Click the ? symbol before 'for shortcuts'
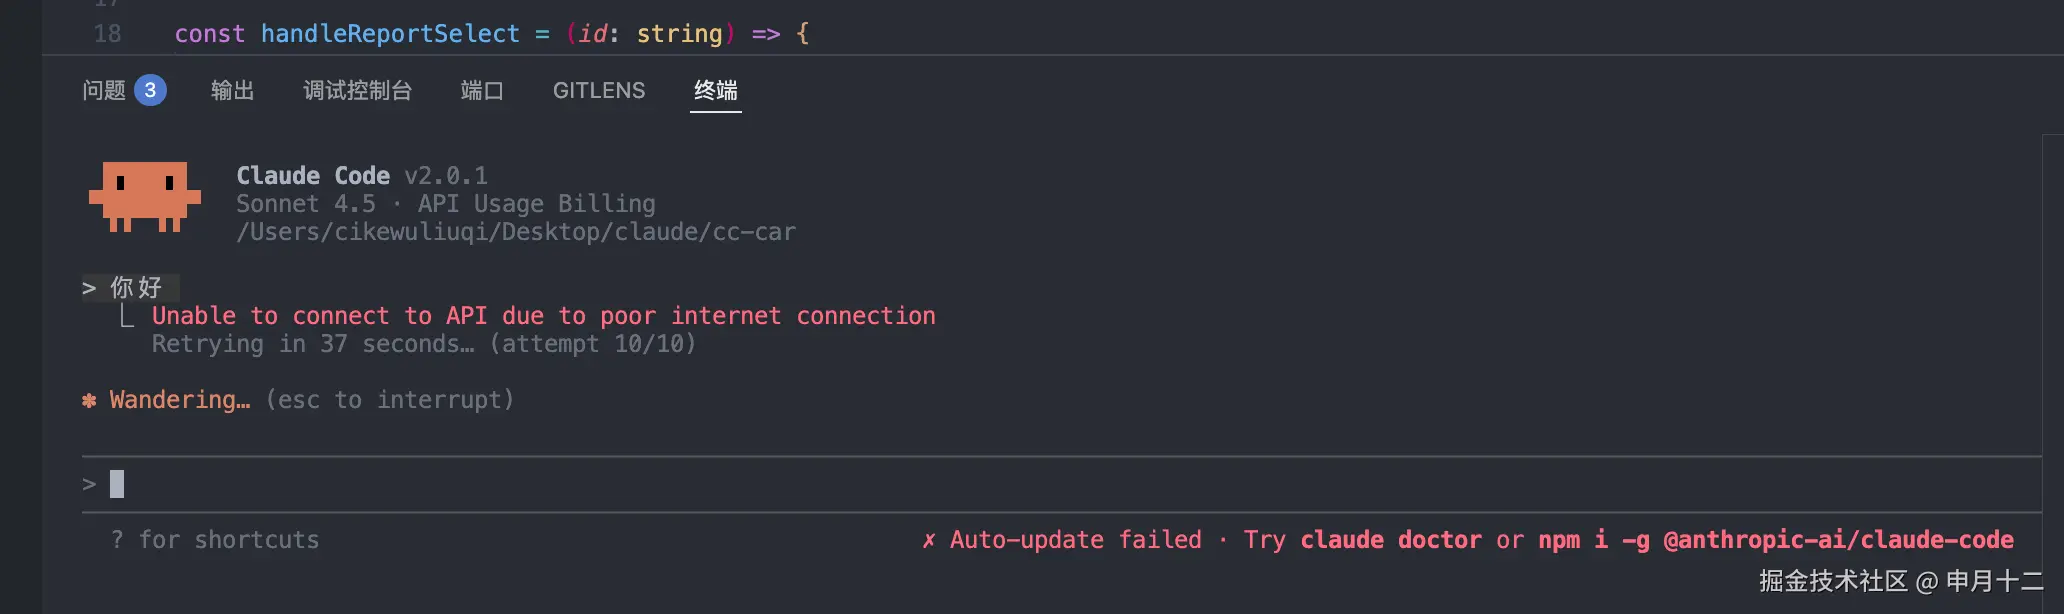The width and height of the screenshot is (2064, 614). coord(117,540)
